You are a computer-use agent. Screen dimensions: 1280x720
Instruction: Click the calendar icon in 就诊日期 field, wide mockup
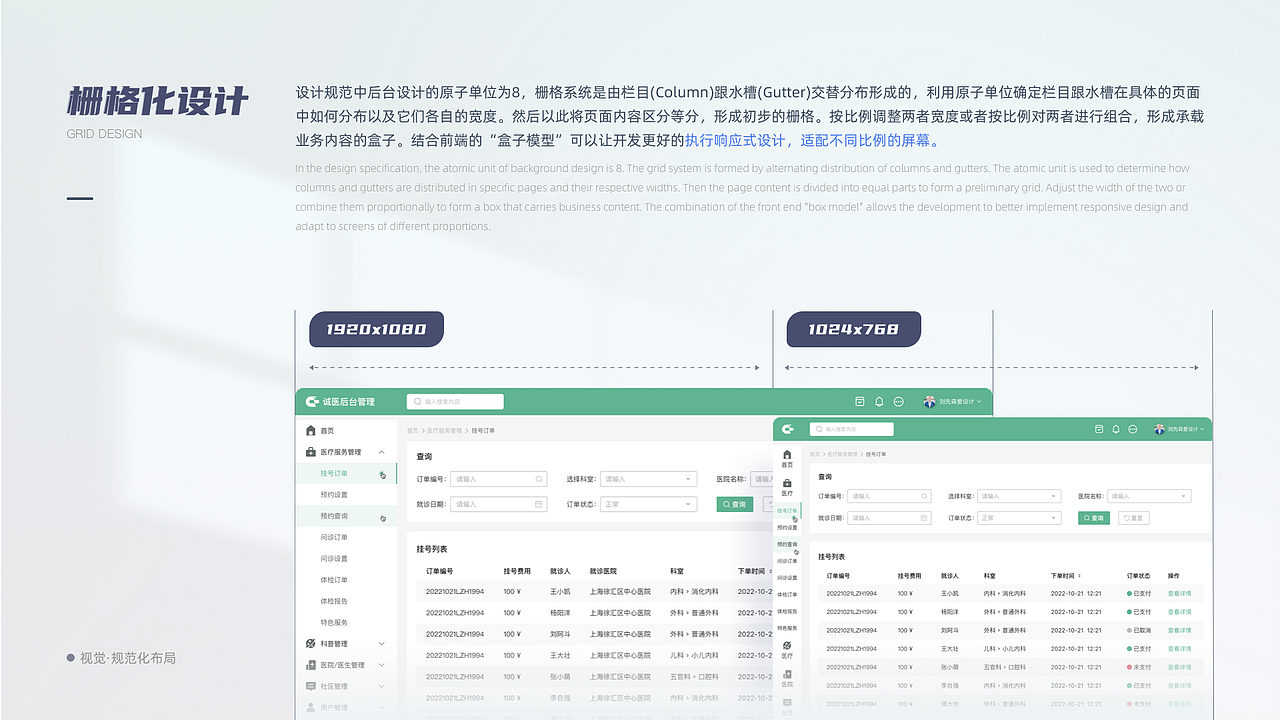538,504
